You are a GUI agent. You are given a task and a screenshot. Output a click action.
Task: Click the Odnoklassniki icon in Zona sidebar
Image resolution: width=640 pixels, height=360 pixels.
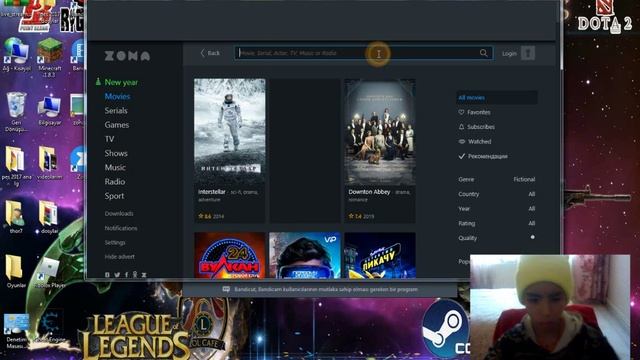point(135,275)
